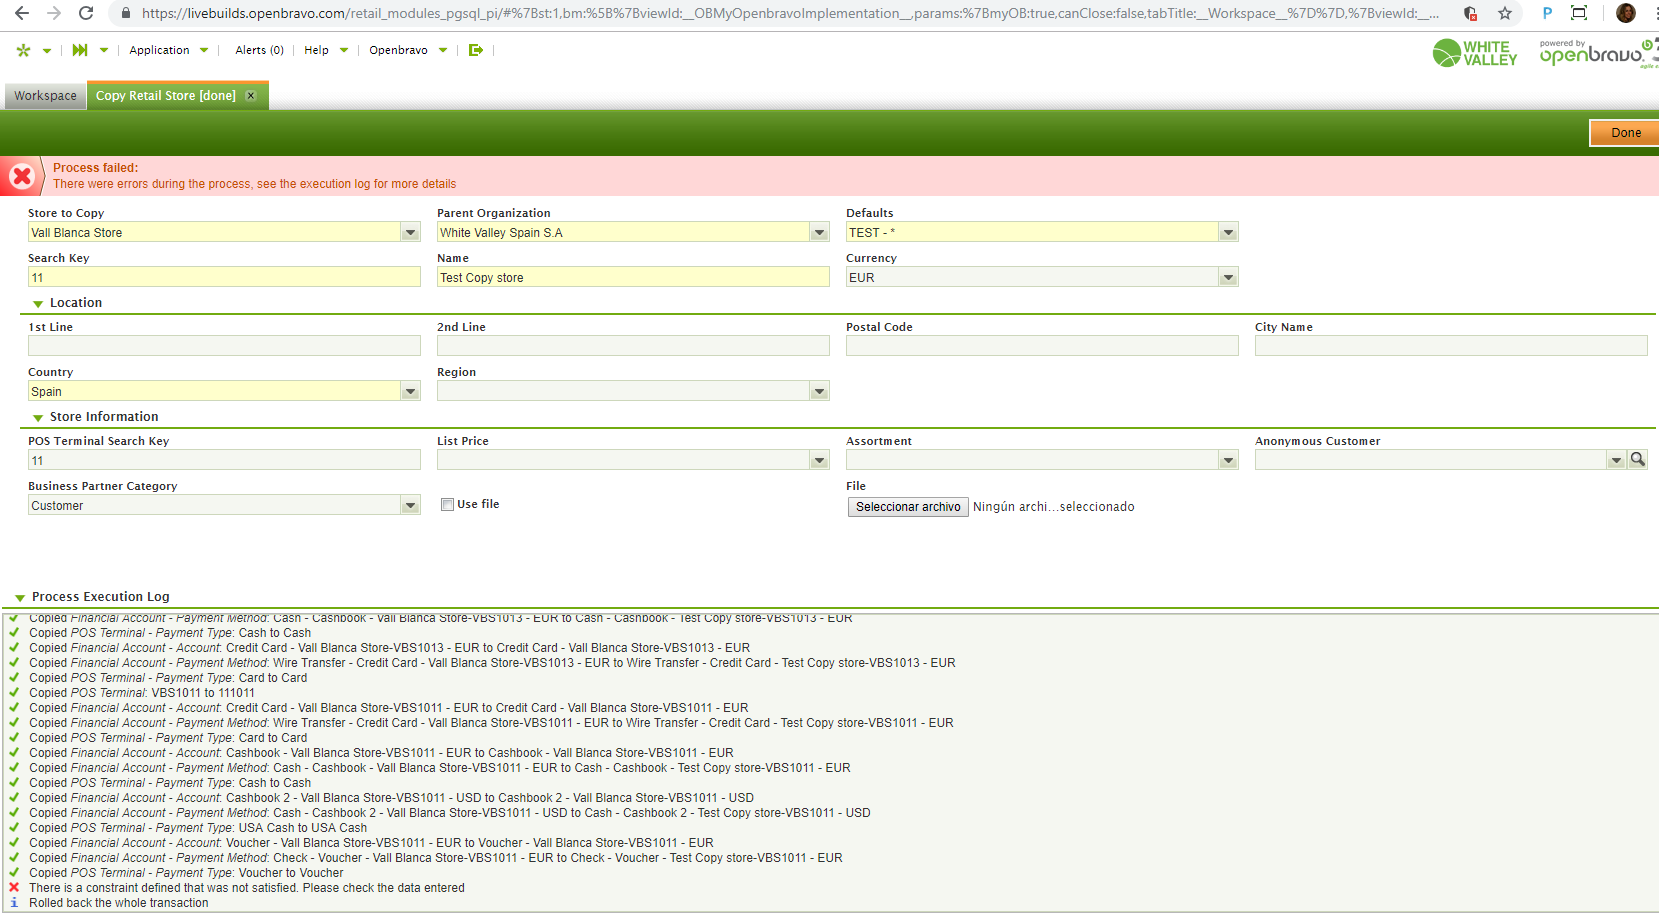Click the browser screenshot capture extension icon
The height and width of the screenshot is (913, 1659).
[x=1579, y=13]
